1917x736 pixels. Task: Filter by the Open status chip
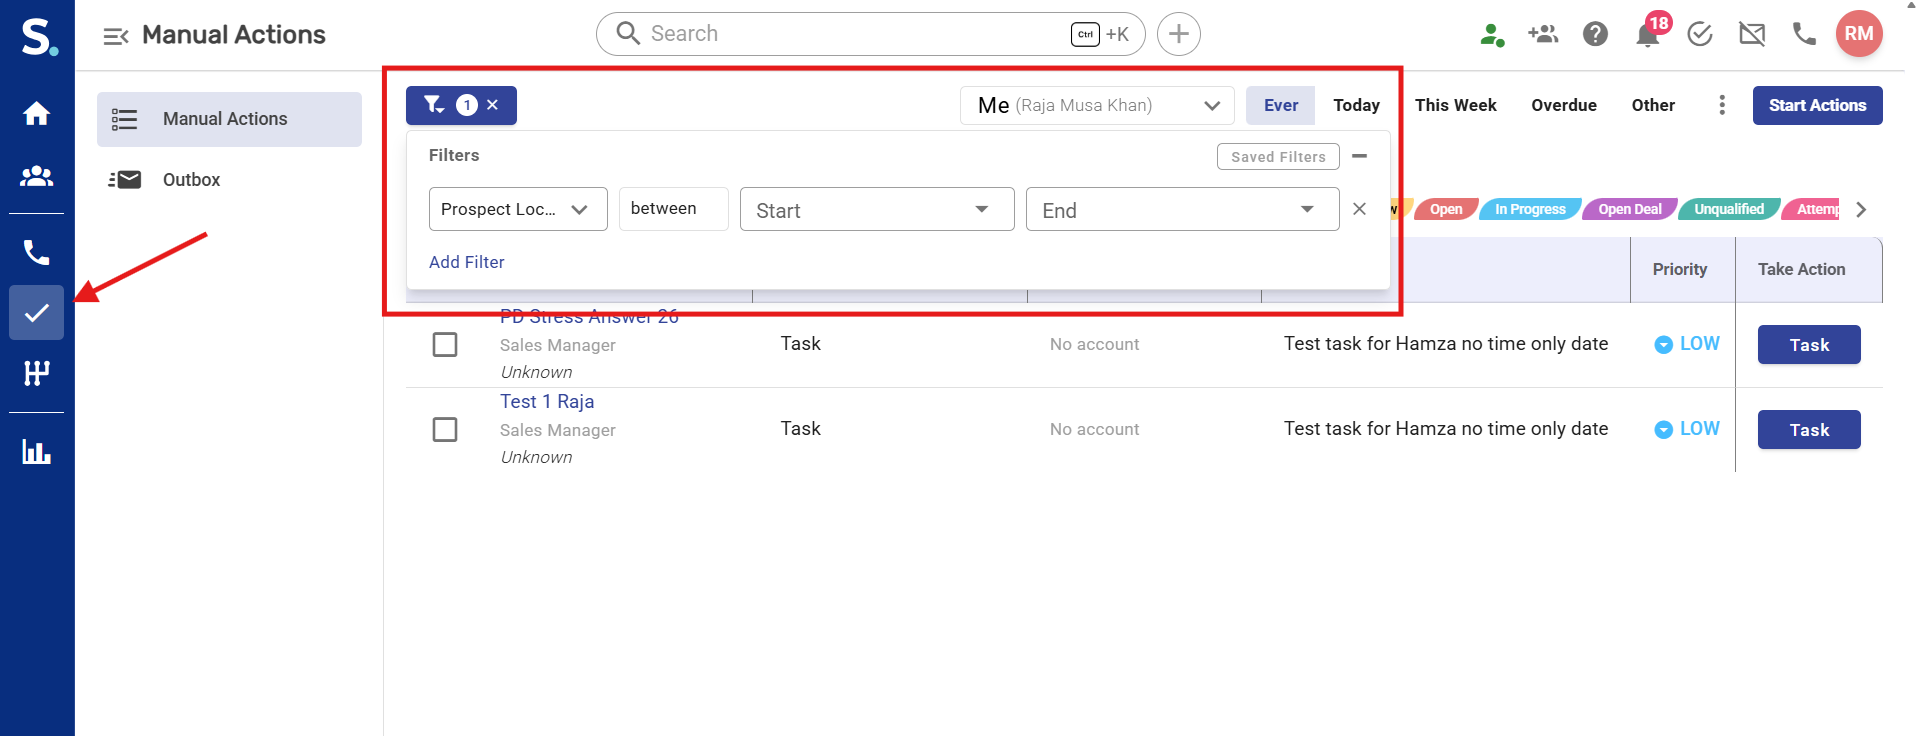[1446, 209]
